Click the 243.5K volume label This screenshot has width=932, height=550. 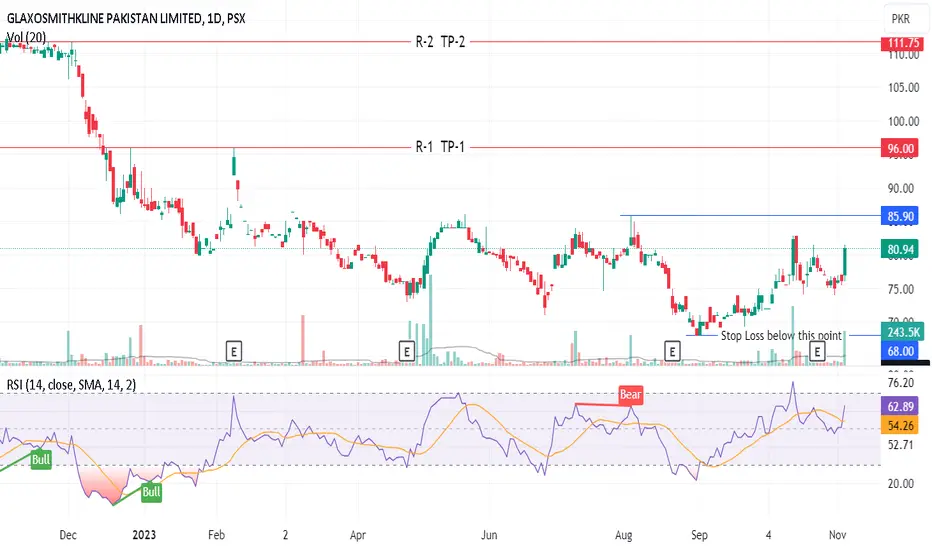[902, 332]
